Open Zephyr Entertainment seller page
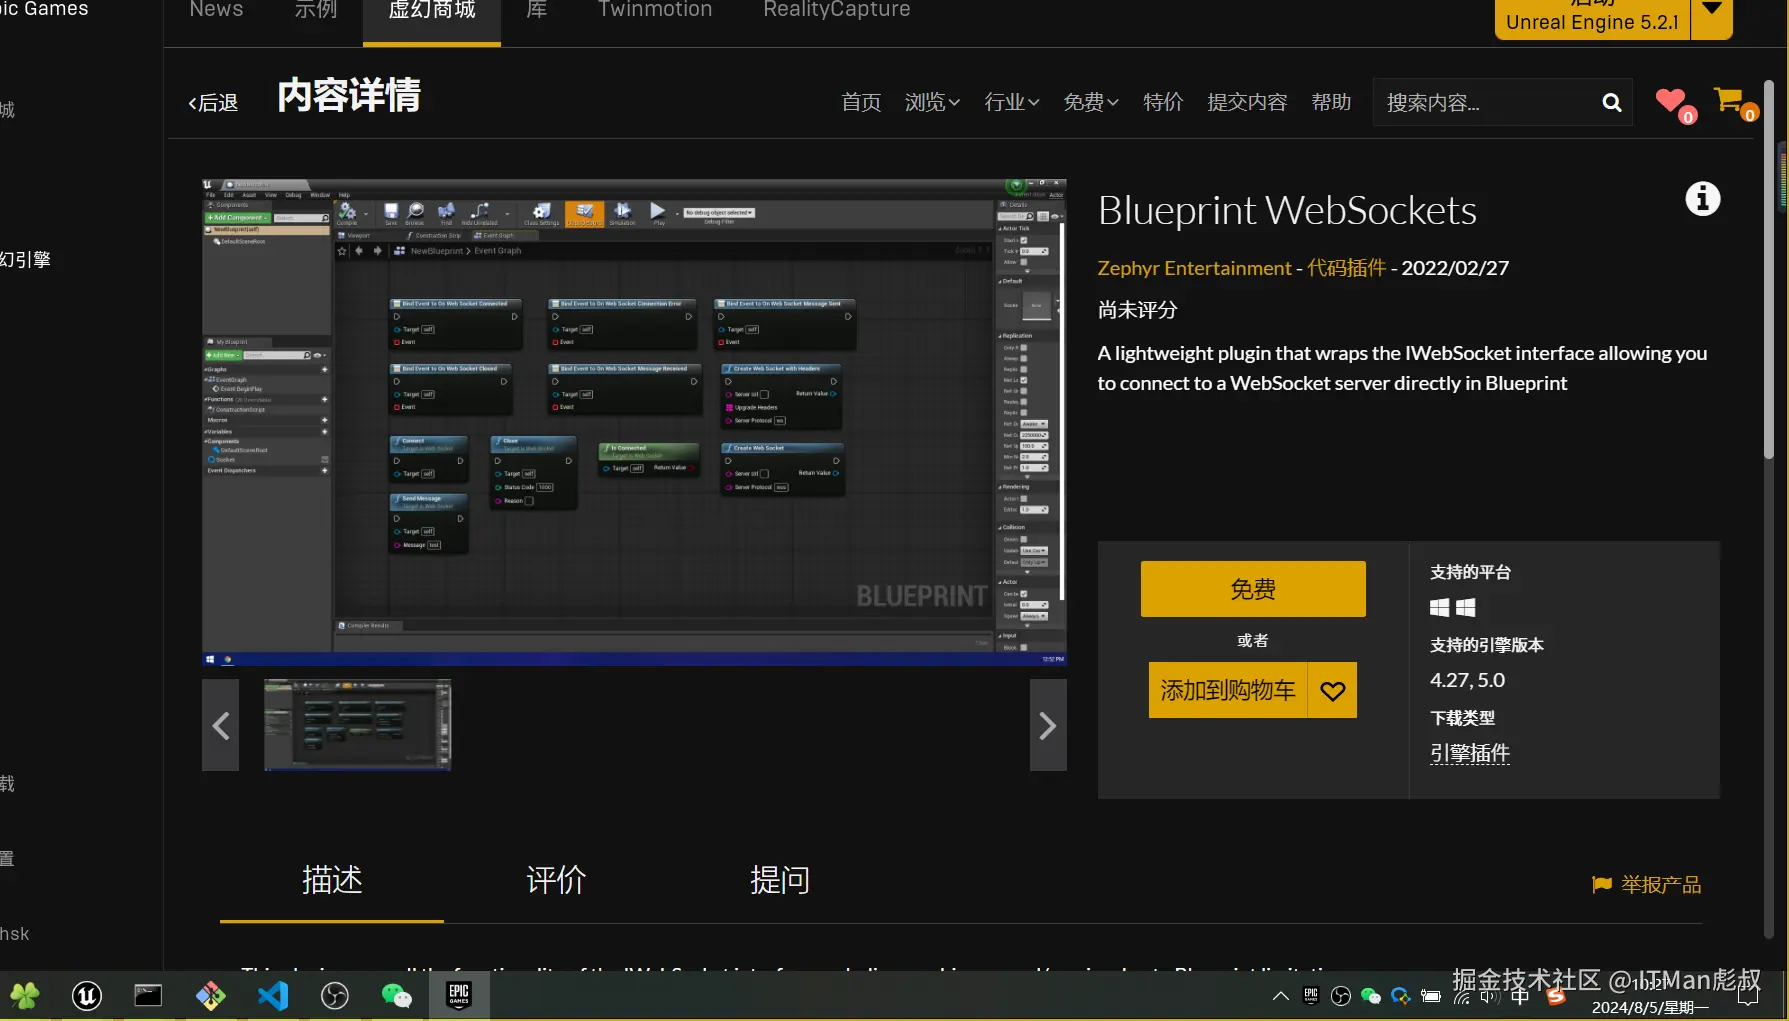1789x1021 pixels. point(1194,268)
